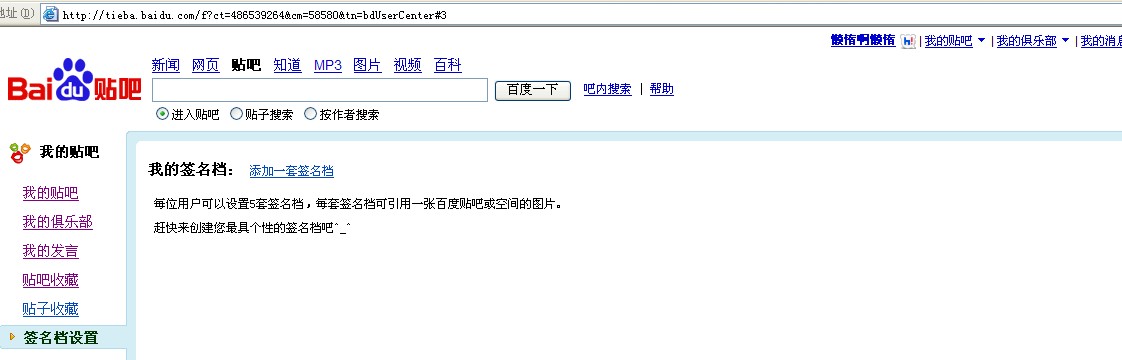The height and width of the screenshot is (360, 1122).
Task: Open 我的贴吧 in the left sidebar
Action: click(51, 193)
